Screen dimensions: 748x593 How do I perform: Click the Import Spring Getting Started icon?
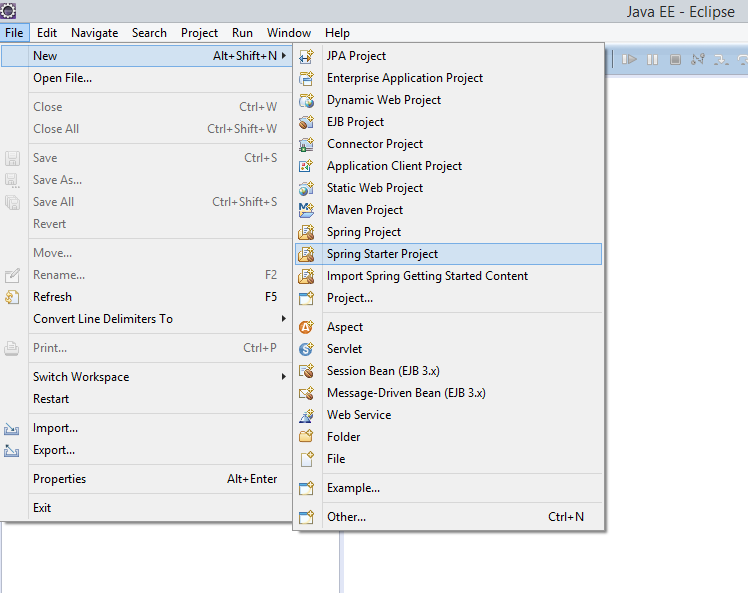point(306,276)
